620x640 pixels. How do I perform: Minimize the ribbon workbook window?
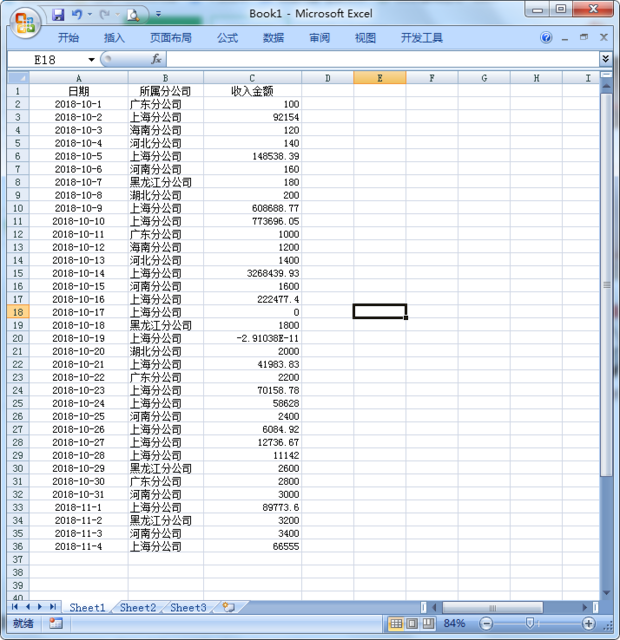click(565, 39)
